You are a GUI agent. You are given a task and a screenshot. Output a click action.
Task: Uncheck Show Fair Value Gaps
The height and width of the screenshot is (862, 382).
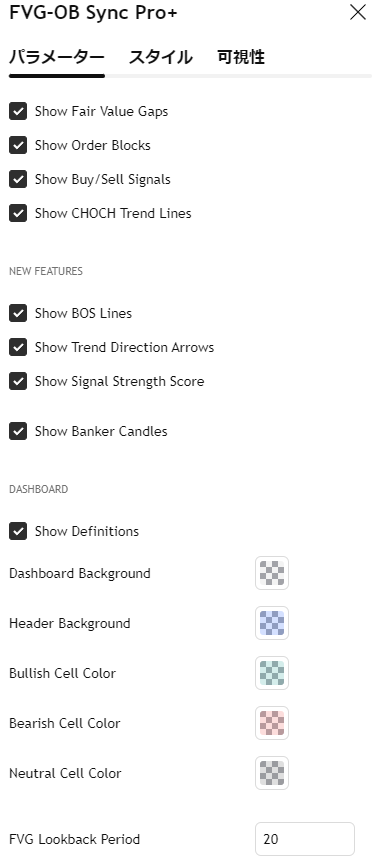coord(18,112)
